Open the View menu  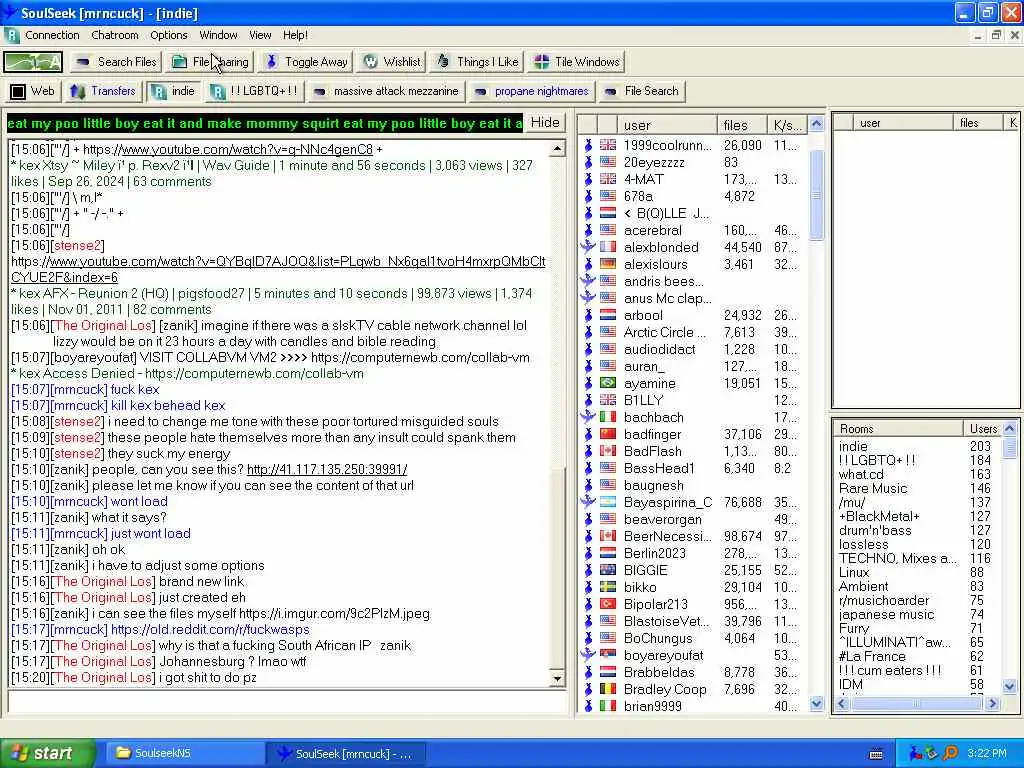260,35
